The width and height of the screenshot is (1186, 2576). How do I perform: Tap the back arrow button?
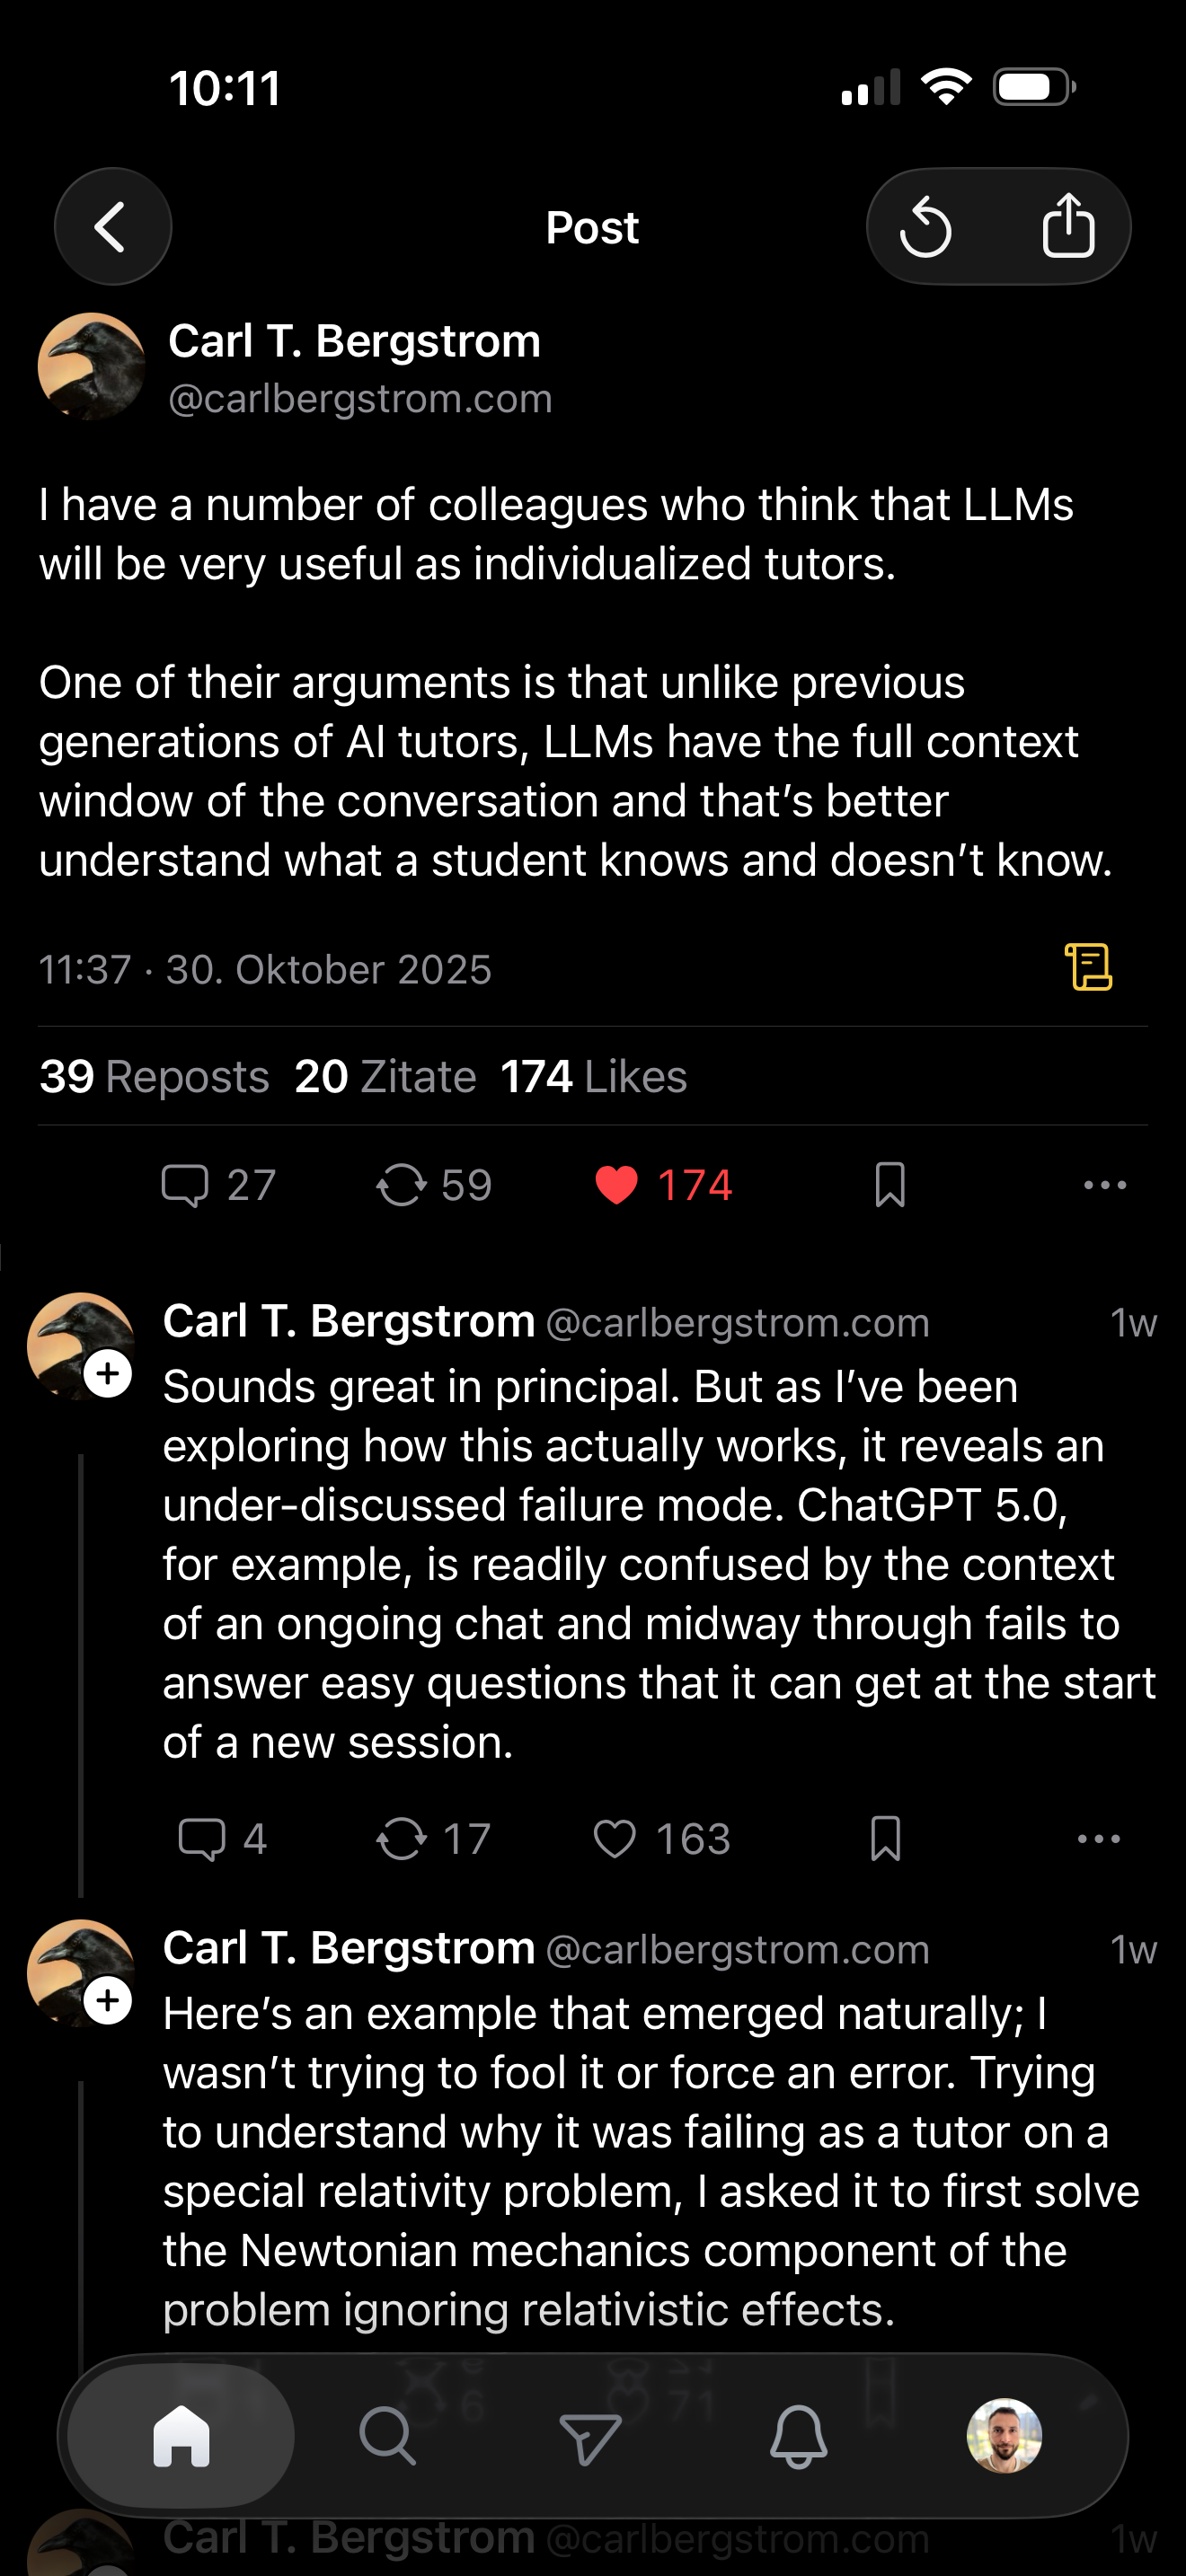point(112,227)
